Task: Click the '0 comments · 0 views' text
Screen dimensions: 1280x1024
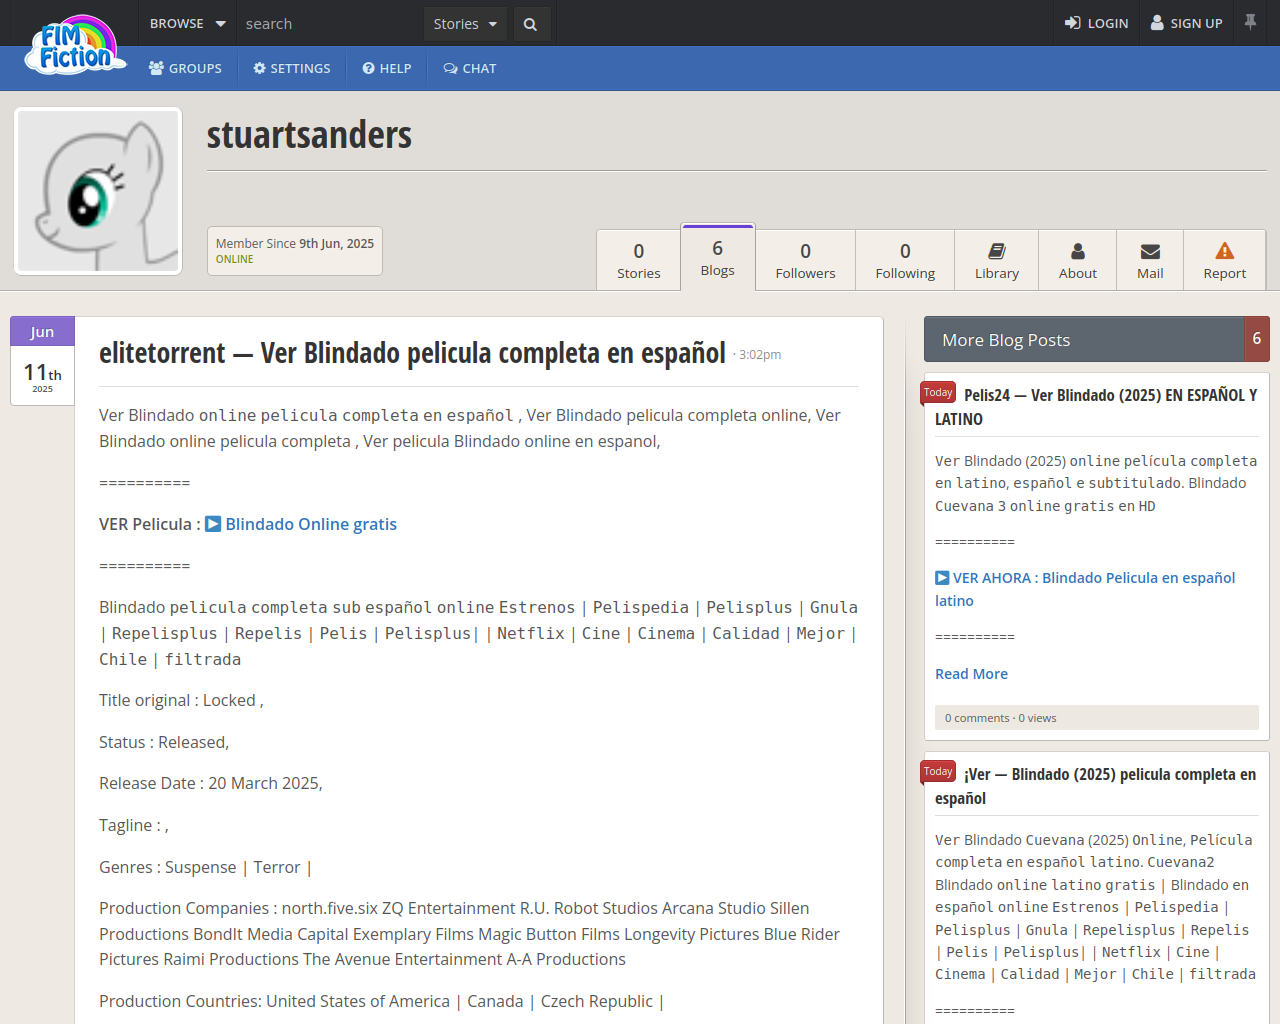Action: pyautogui.click(x=1000, y=718)
